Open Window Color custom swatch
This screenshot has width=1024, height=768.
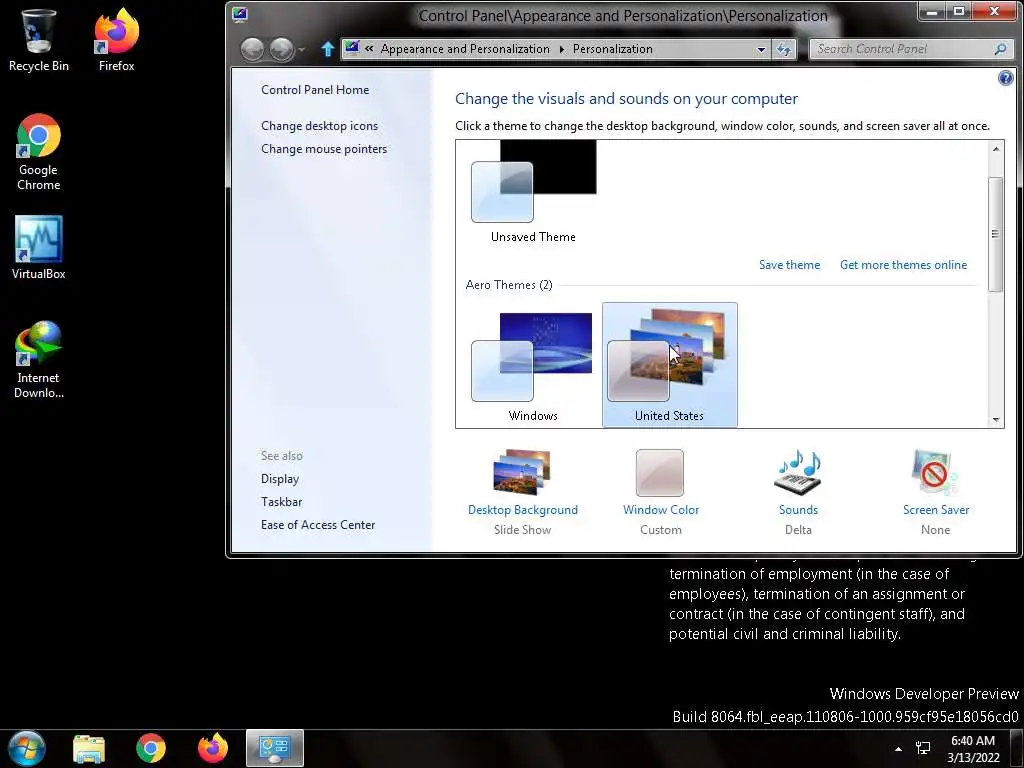(x=660, y=492)
